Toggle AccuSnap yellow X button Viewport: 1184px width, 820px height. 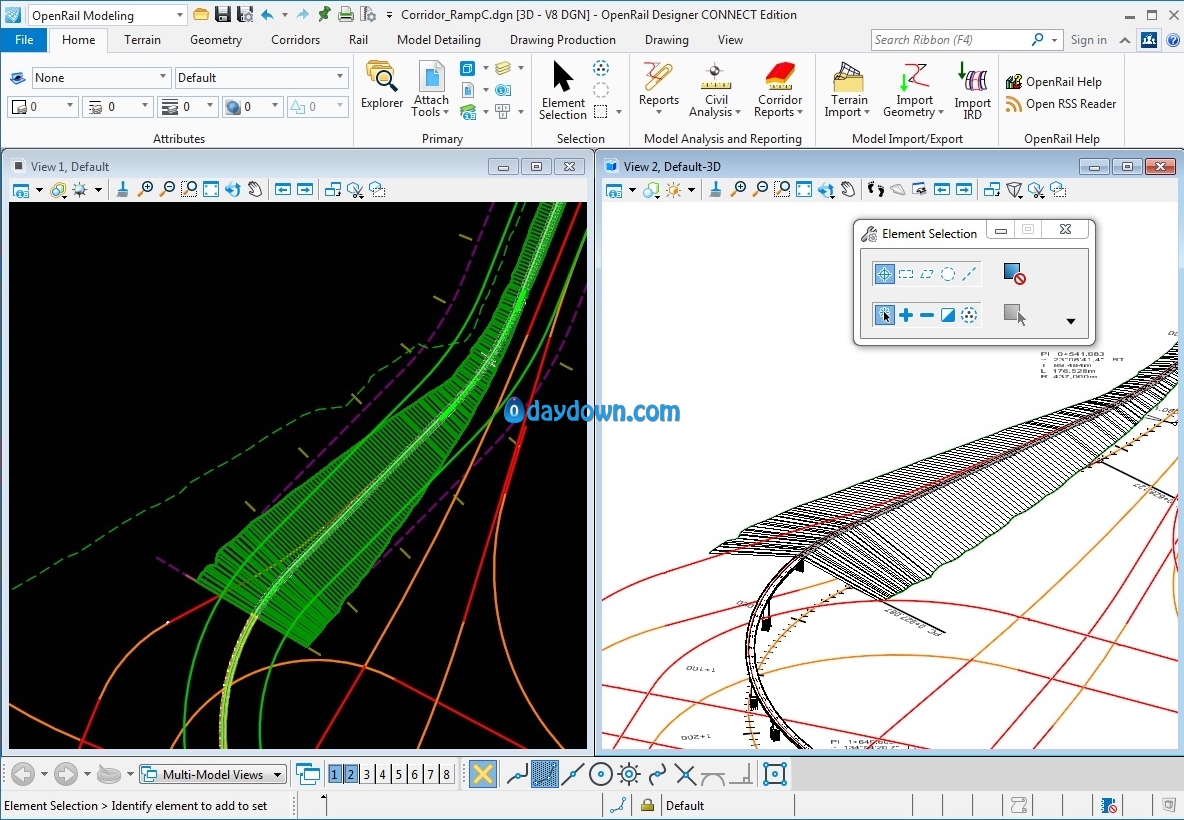tap(483, 774)
